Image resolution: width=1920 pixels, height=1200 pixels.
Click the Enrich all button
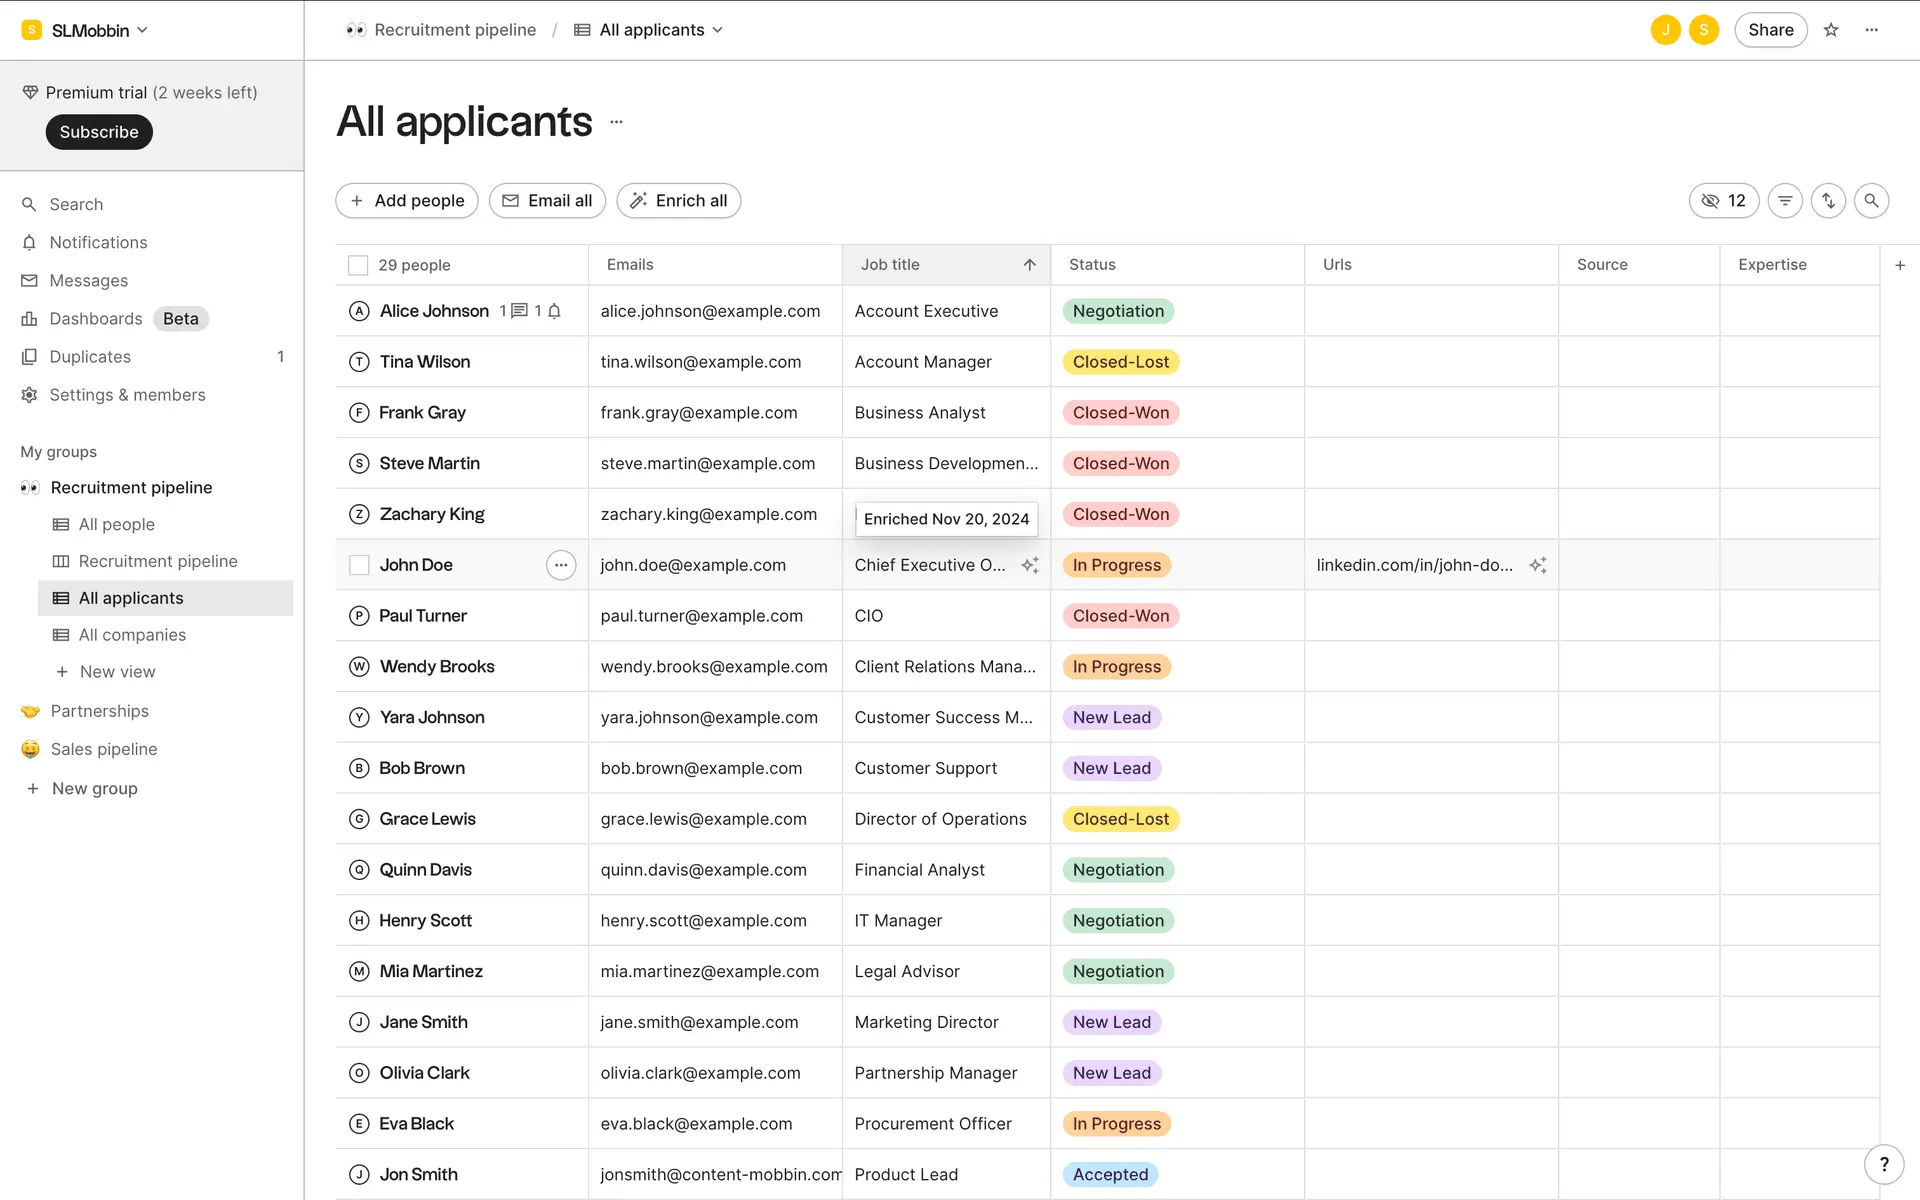click(678, 201)
